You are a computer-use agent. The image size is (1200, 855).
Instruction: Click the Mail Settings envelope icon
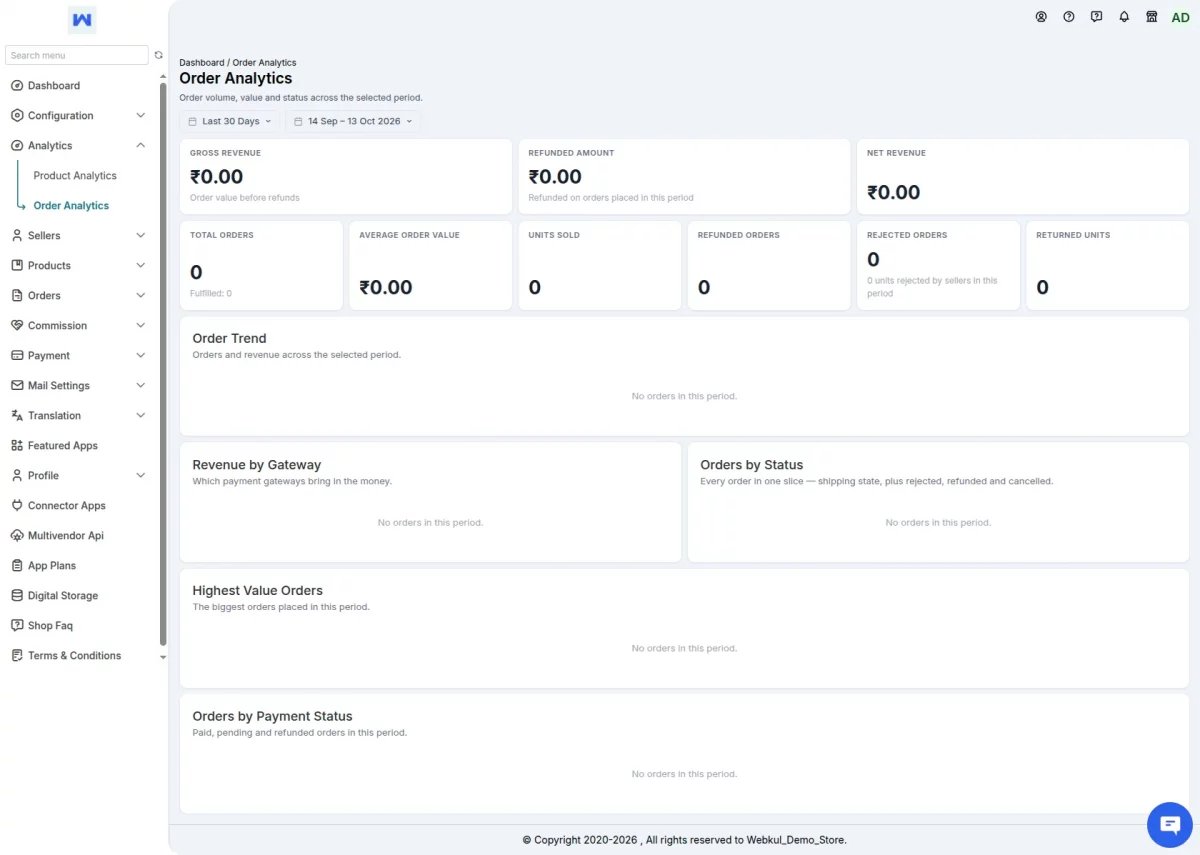[17, 386]
